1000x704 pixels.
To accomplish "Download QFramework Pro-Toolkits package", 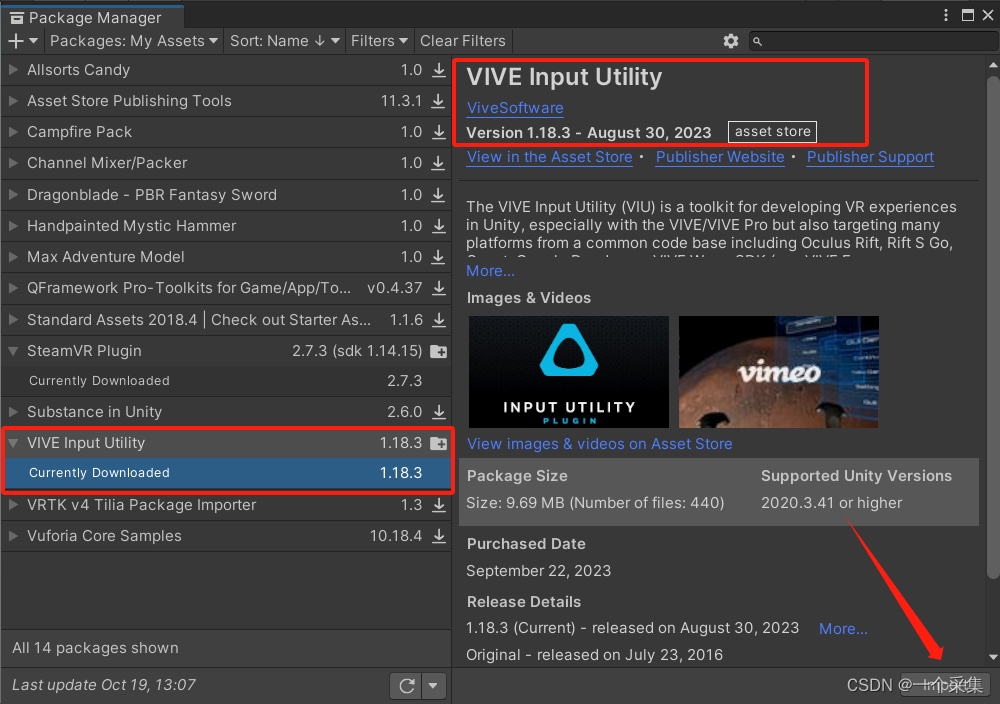I will [439, 288].
